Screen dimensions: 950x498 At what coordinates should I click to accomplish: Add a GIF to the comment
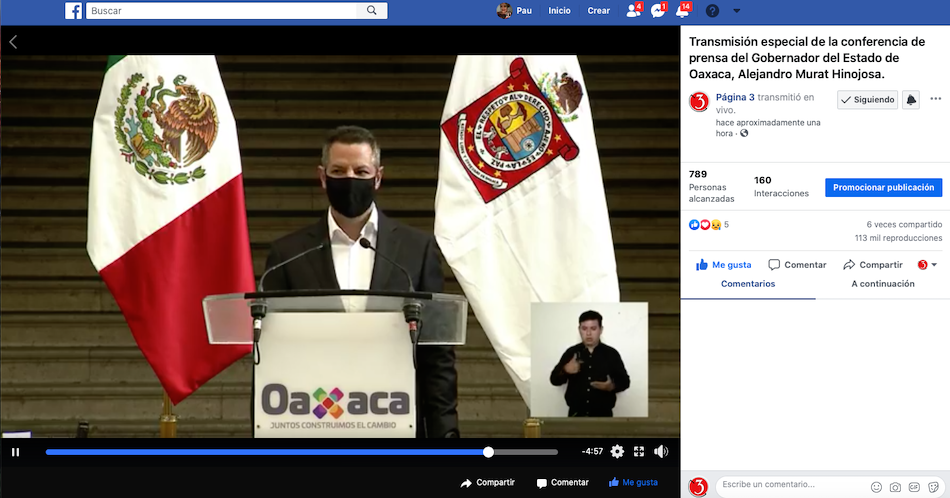(x=914, y=486)
